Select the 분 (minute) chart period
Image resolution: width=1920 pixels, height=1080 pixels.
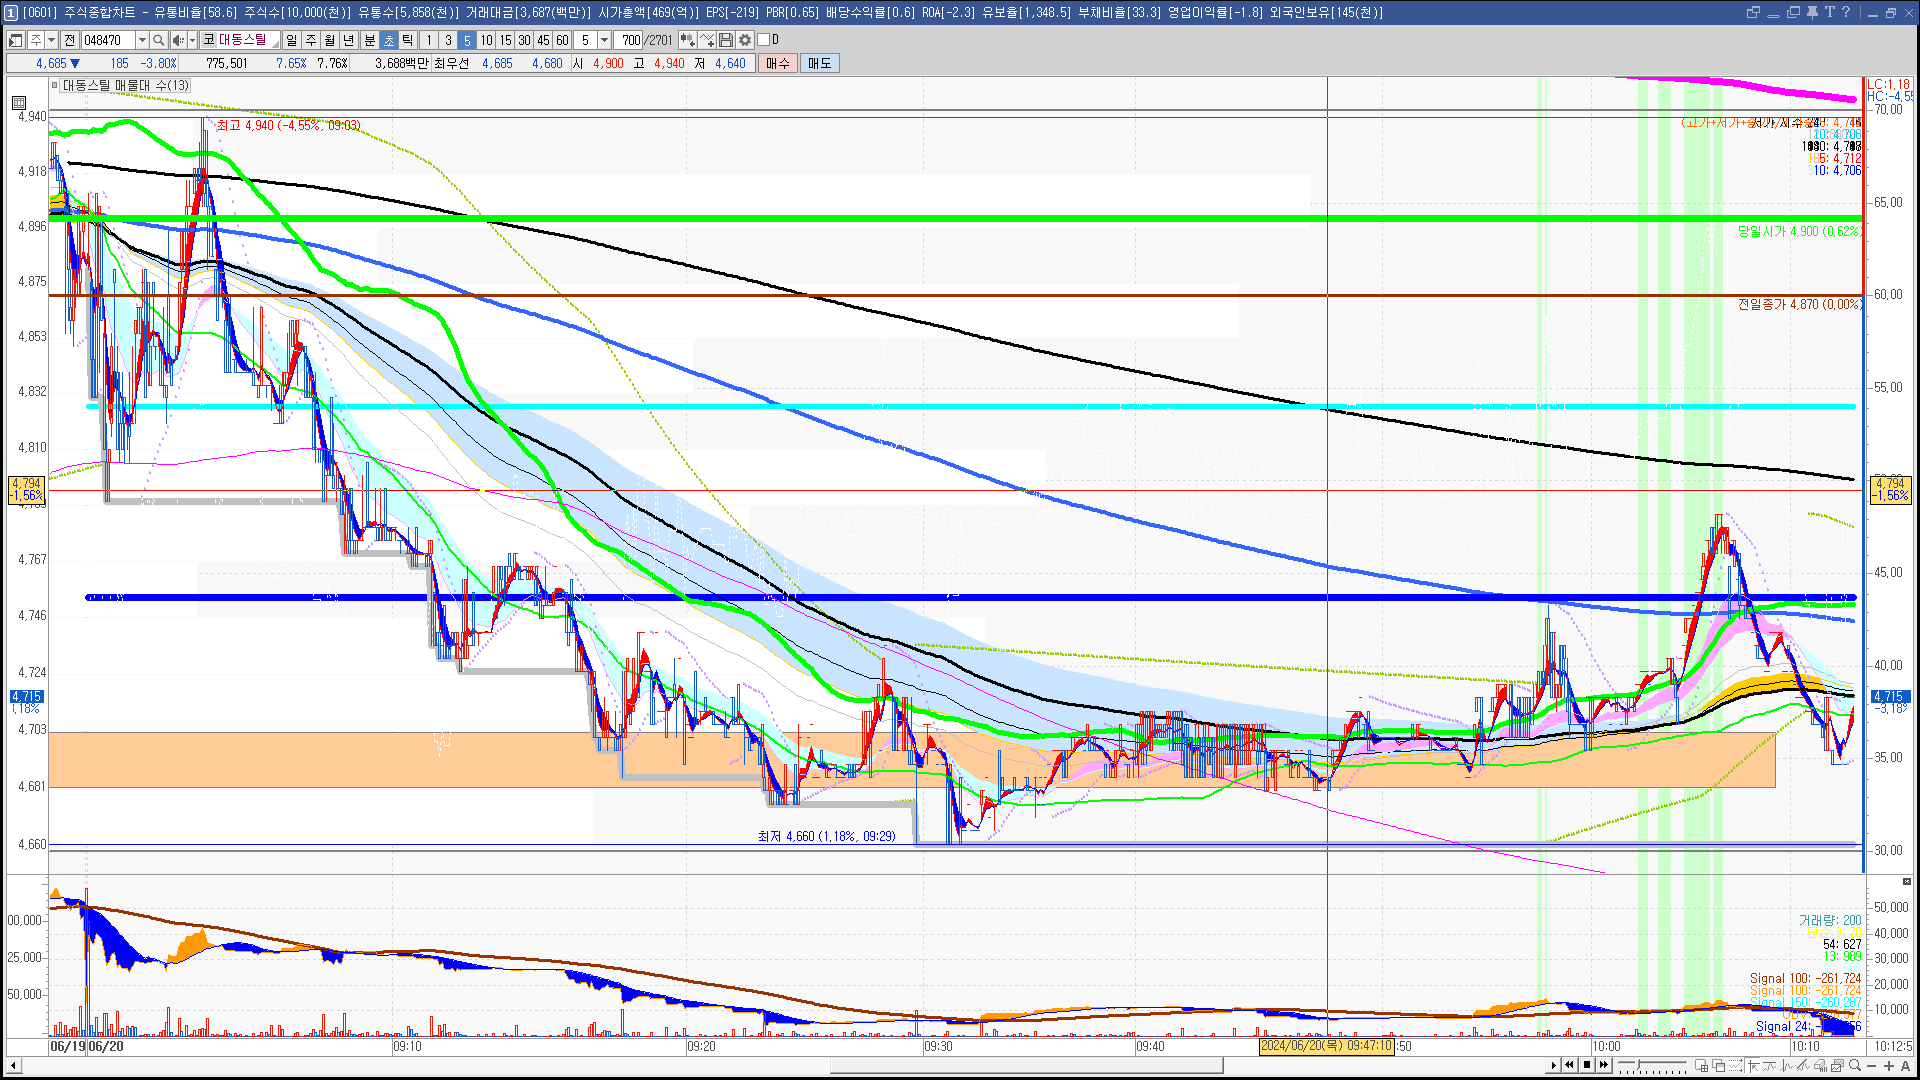369,40
